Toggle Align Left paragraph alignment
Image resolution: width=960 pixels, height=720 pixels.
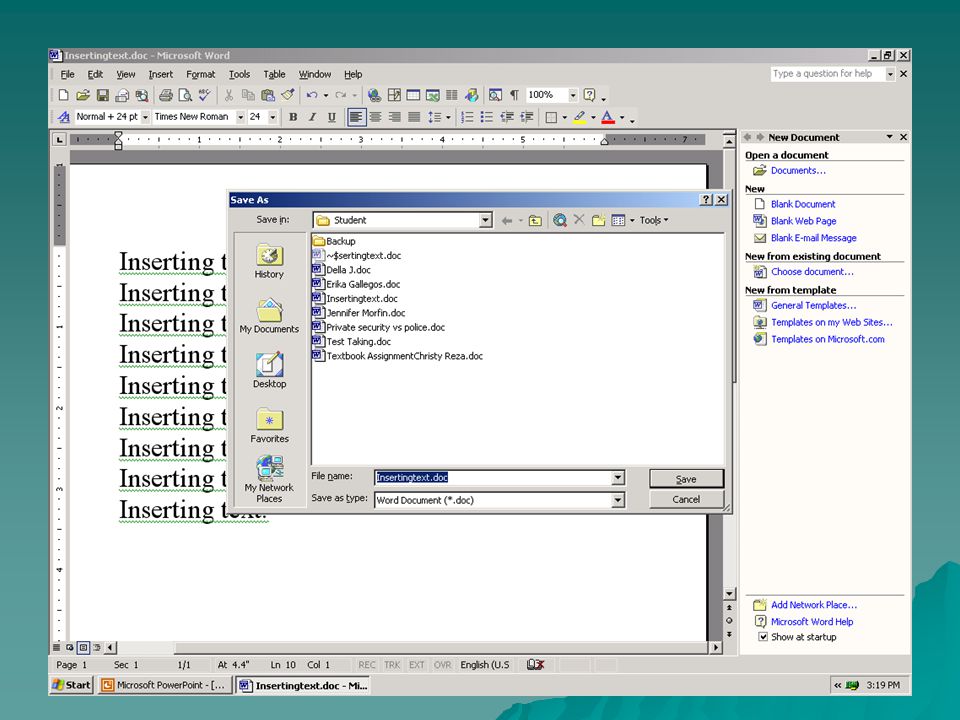(356, 117)
